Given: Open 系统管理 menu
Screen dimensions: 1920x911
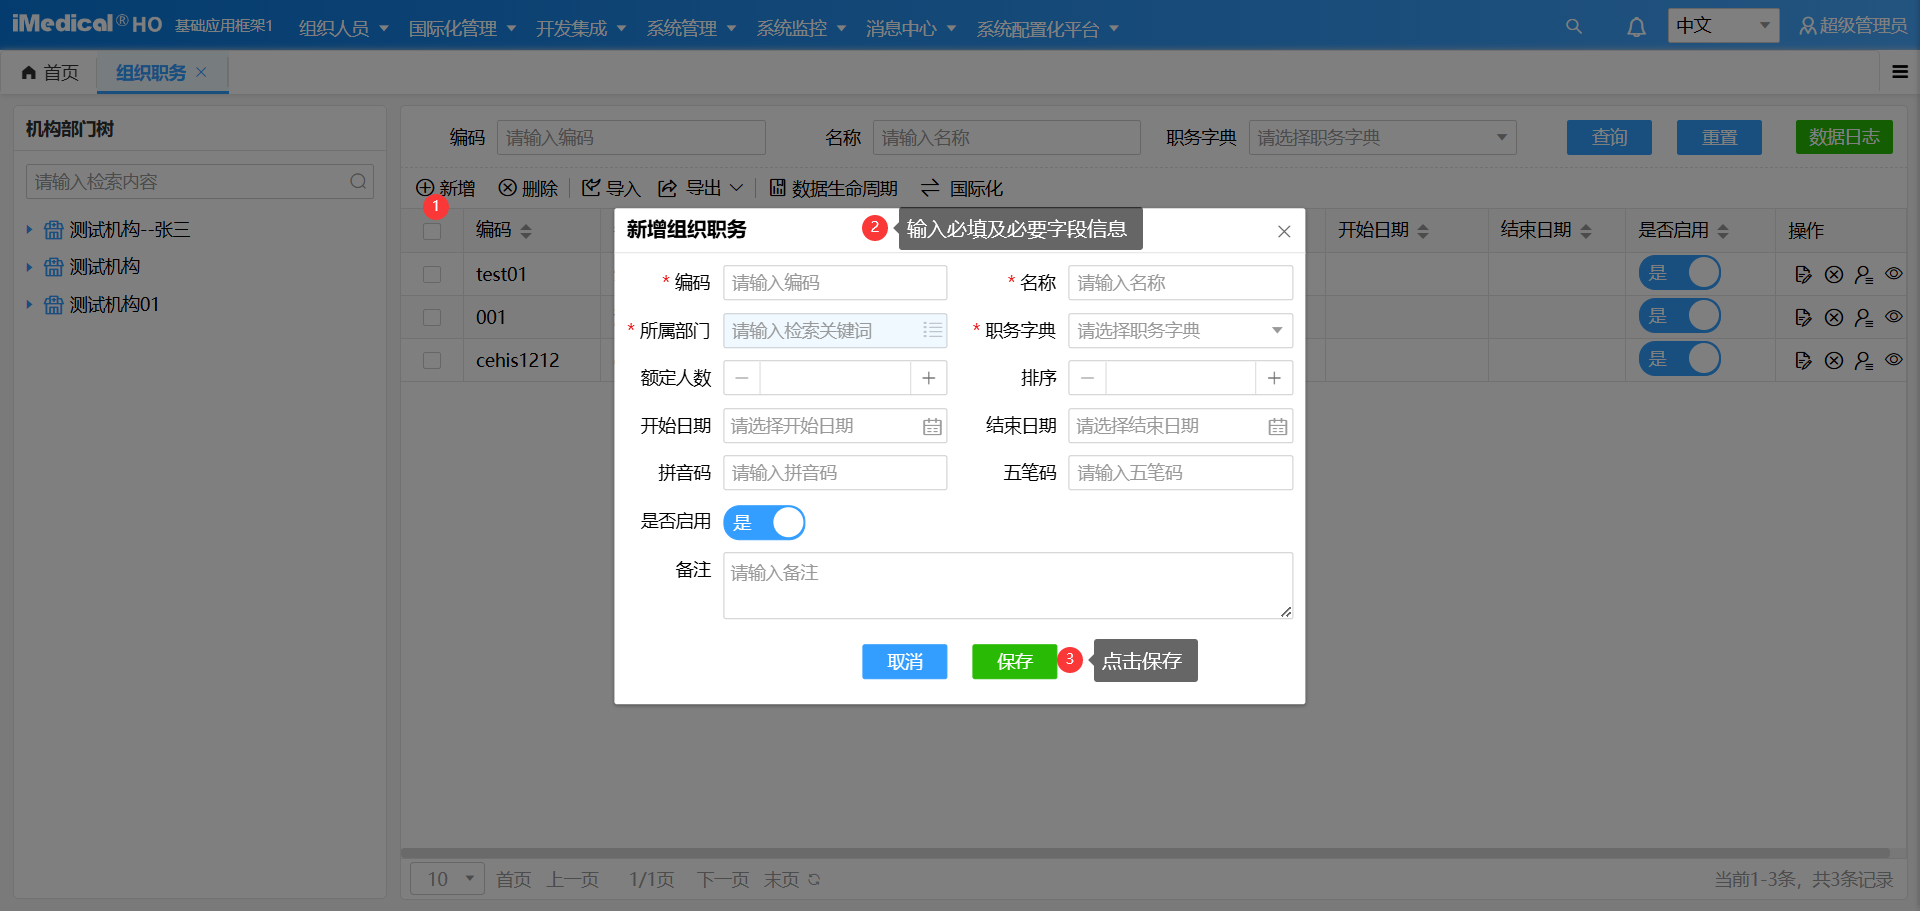Looking at the screenshot, I should click(691, 28).
